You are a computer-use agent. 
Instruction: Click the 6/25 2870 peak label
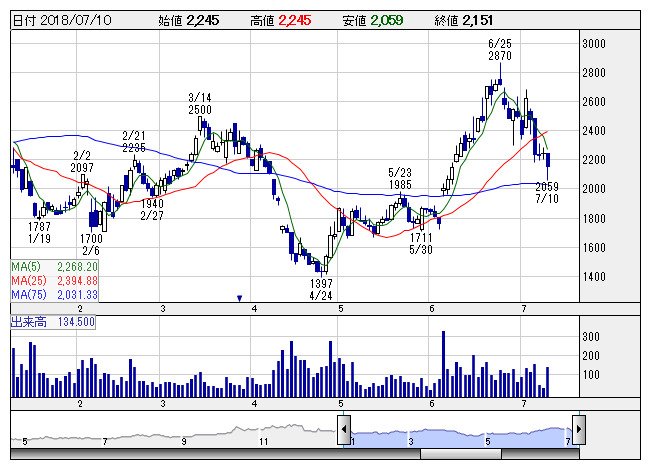[x=500, y=50]
